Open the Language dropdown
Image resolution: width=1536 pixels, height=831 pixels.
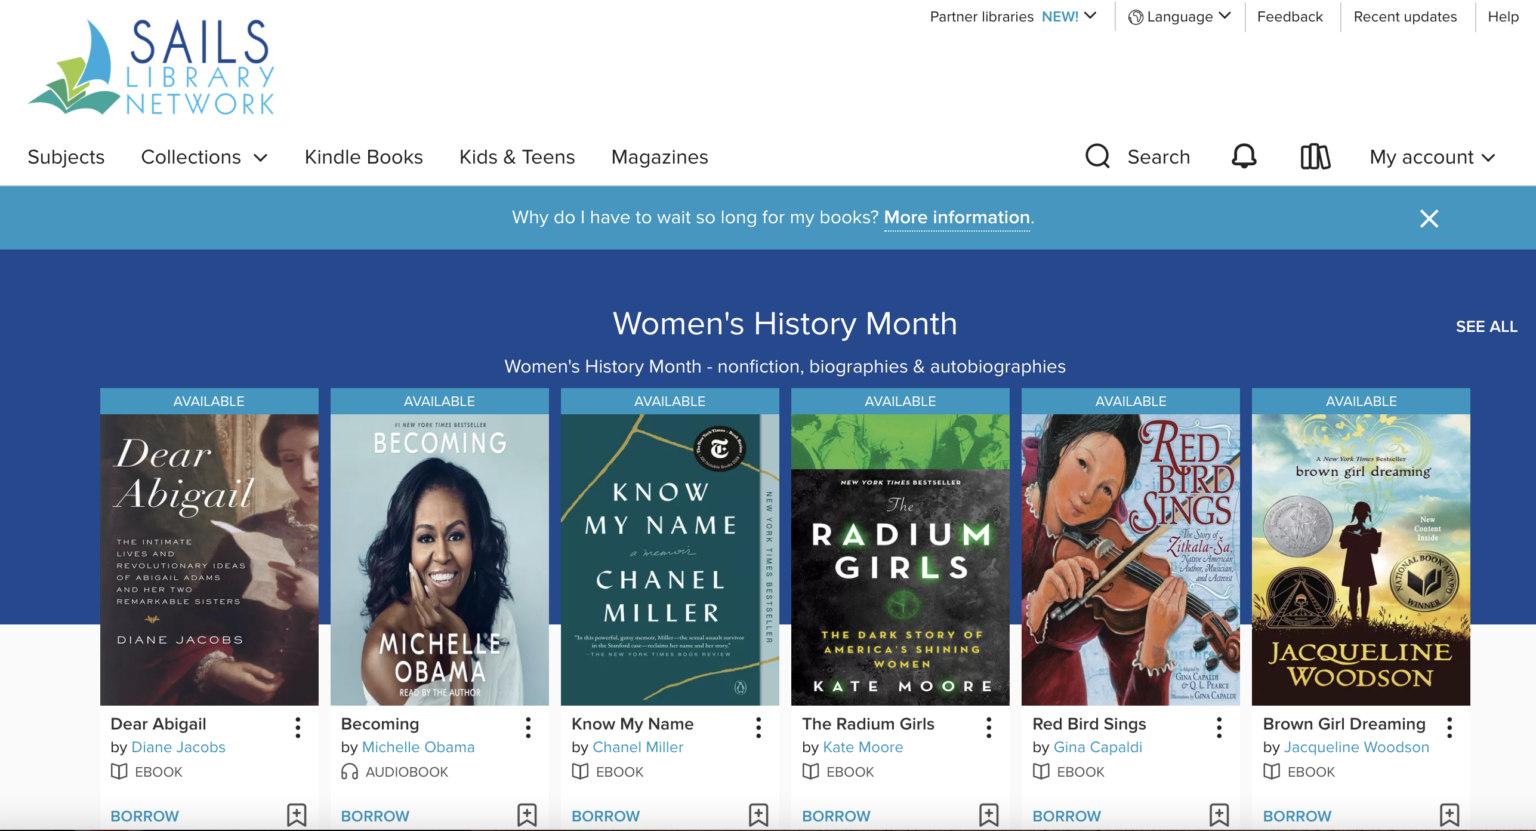coord(1180,17)
